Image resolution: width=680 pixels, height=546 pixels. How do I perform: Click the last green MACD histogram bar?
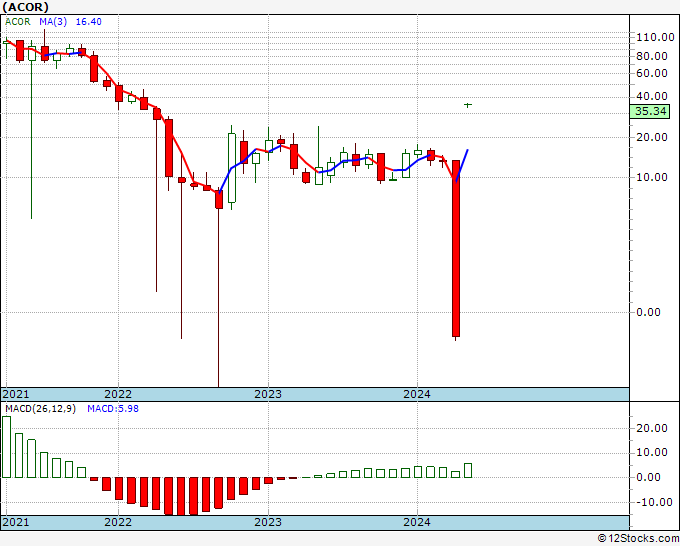pyautogui.click(x=468, y=471)
